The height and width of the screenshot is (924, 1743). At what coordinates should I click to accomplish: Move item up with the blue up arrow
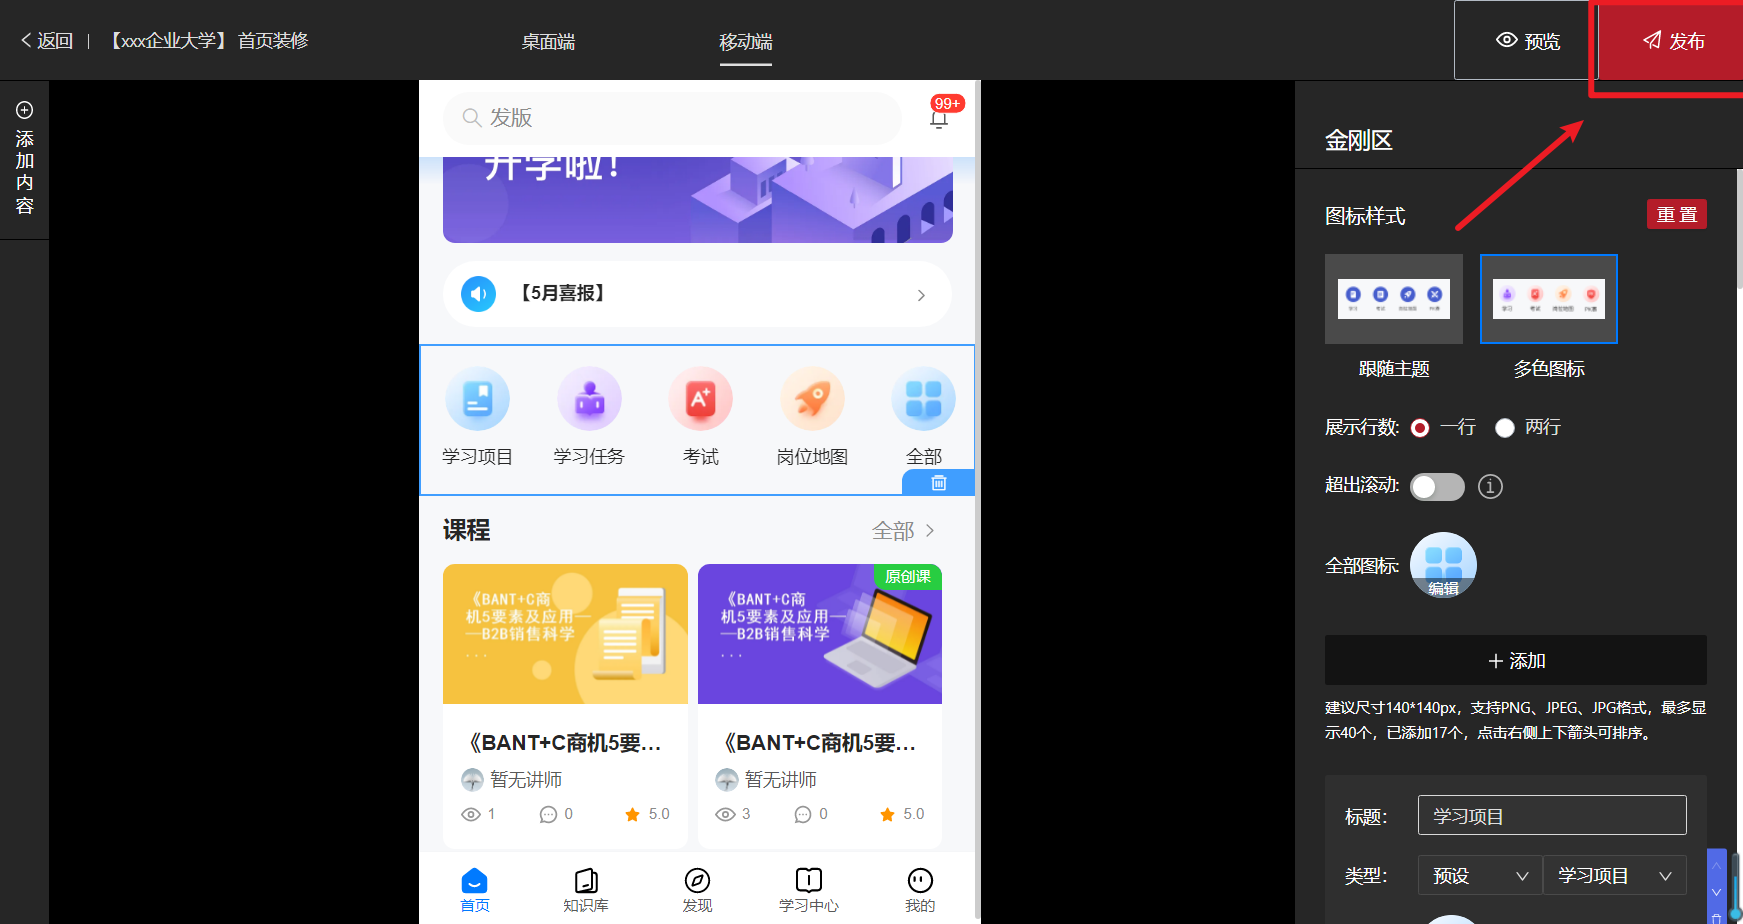click(1716, 865)
